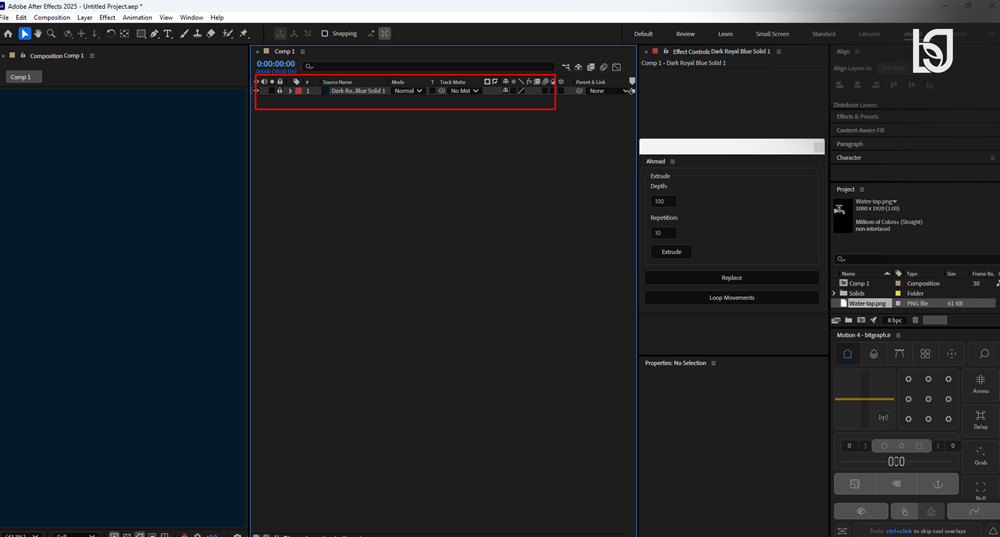Select the Puppet Pin tool
The image size is (1000, 537).
coord(244,34)
